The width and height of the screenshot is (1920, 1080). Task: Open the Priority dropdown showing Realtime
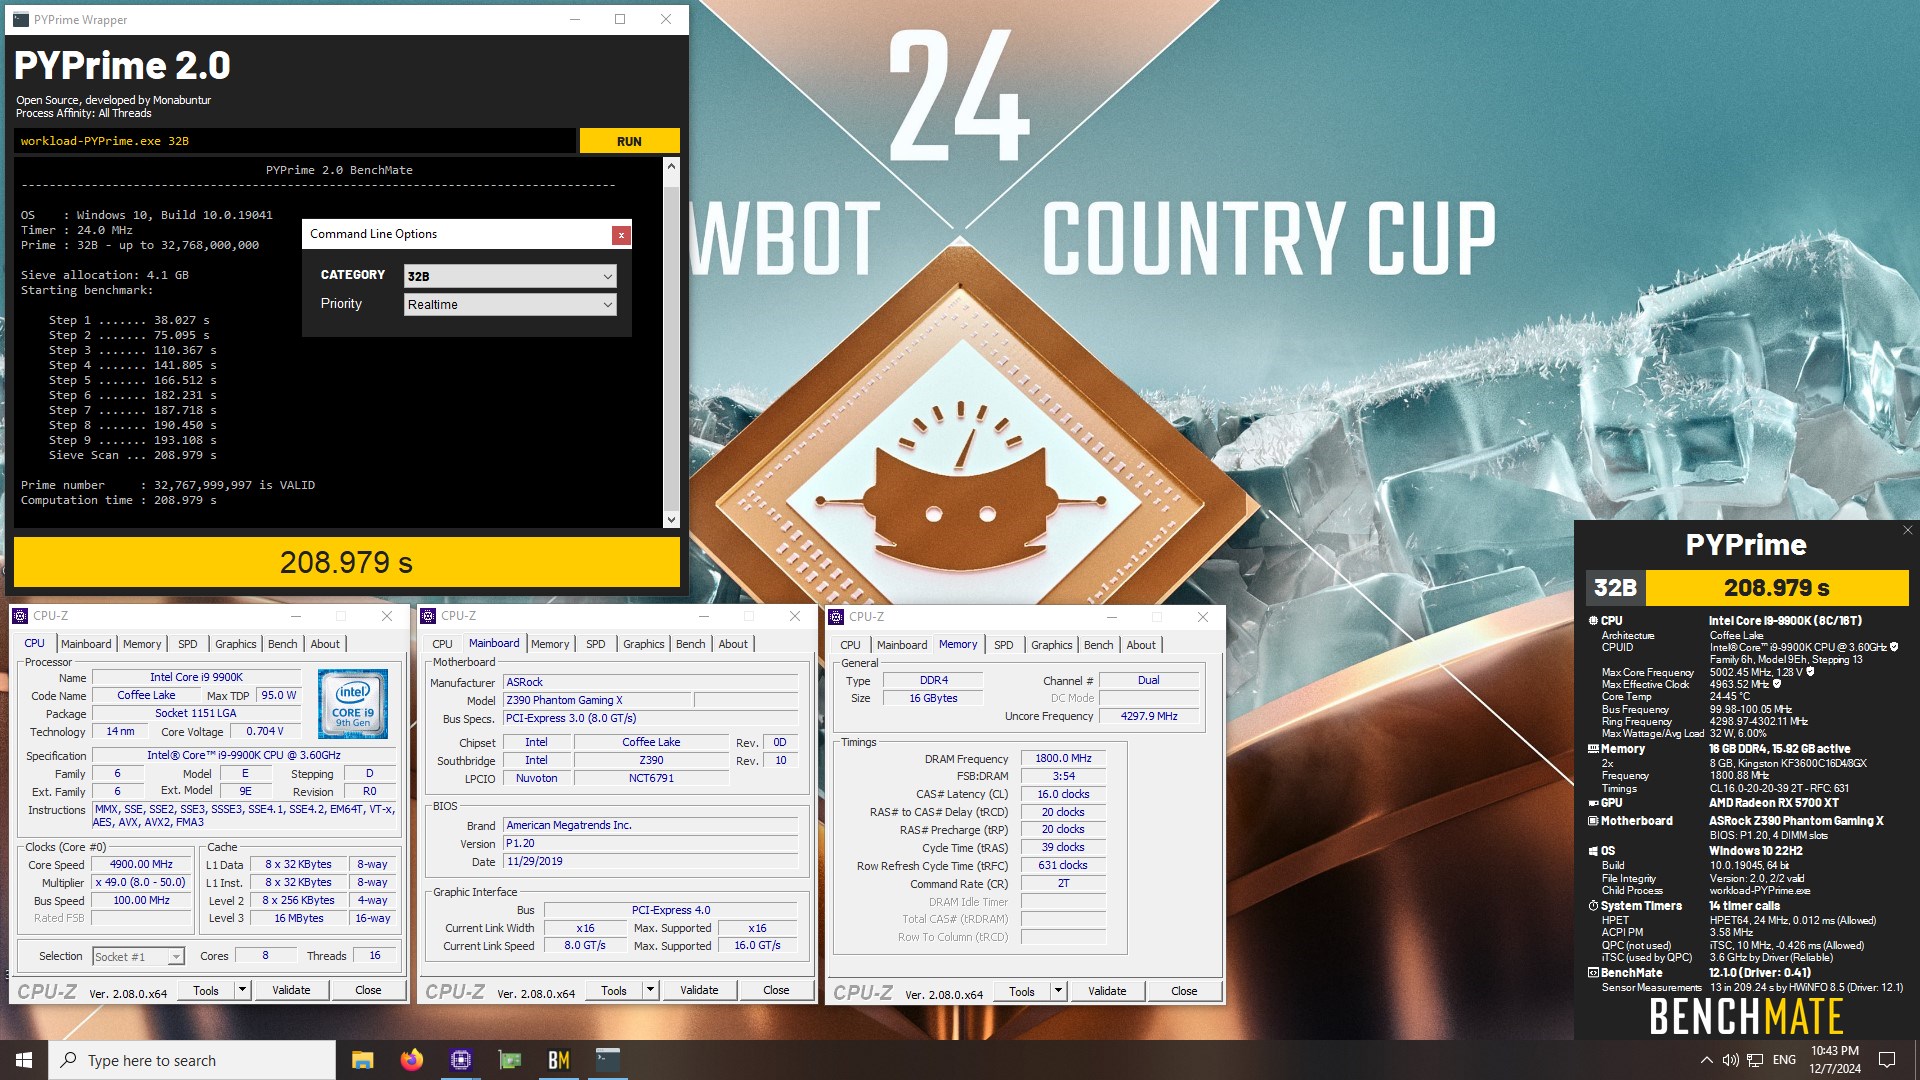click(x=510, y=304)
